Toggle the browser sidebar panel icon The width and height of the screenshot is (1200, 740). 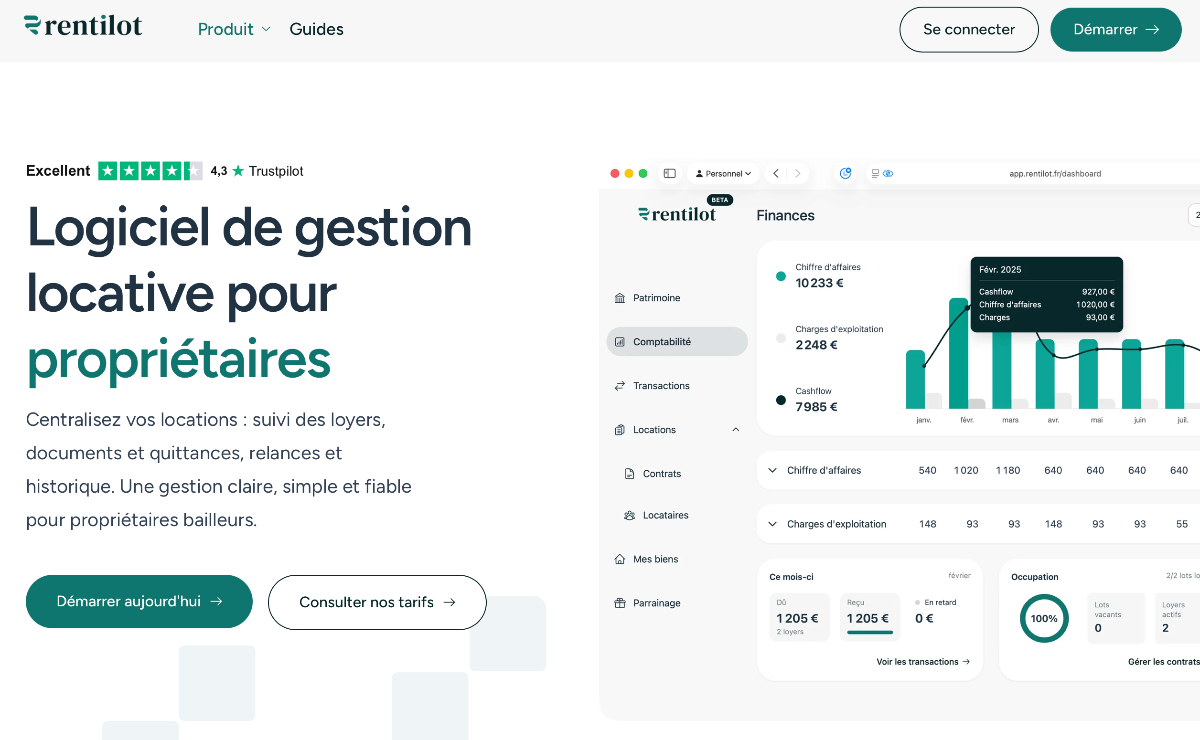pos(670,173)
